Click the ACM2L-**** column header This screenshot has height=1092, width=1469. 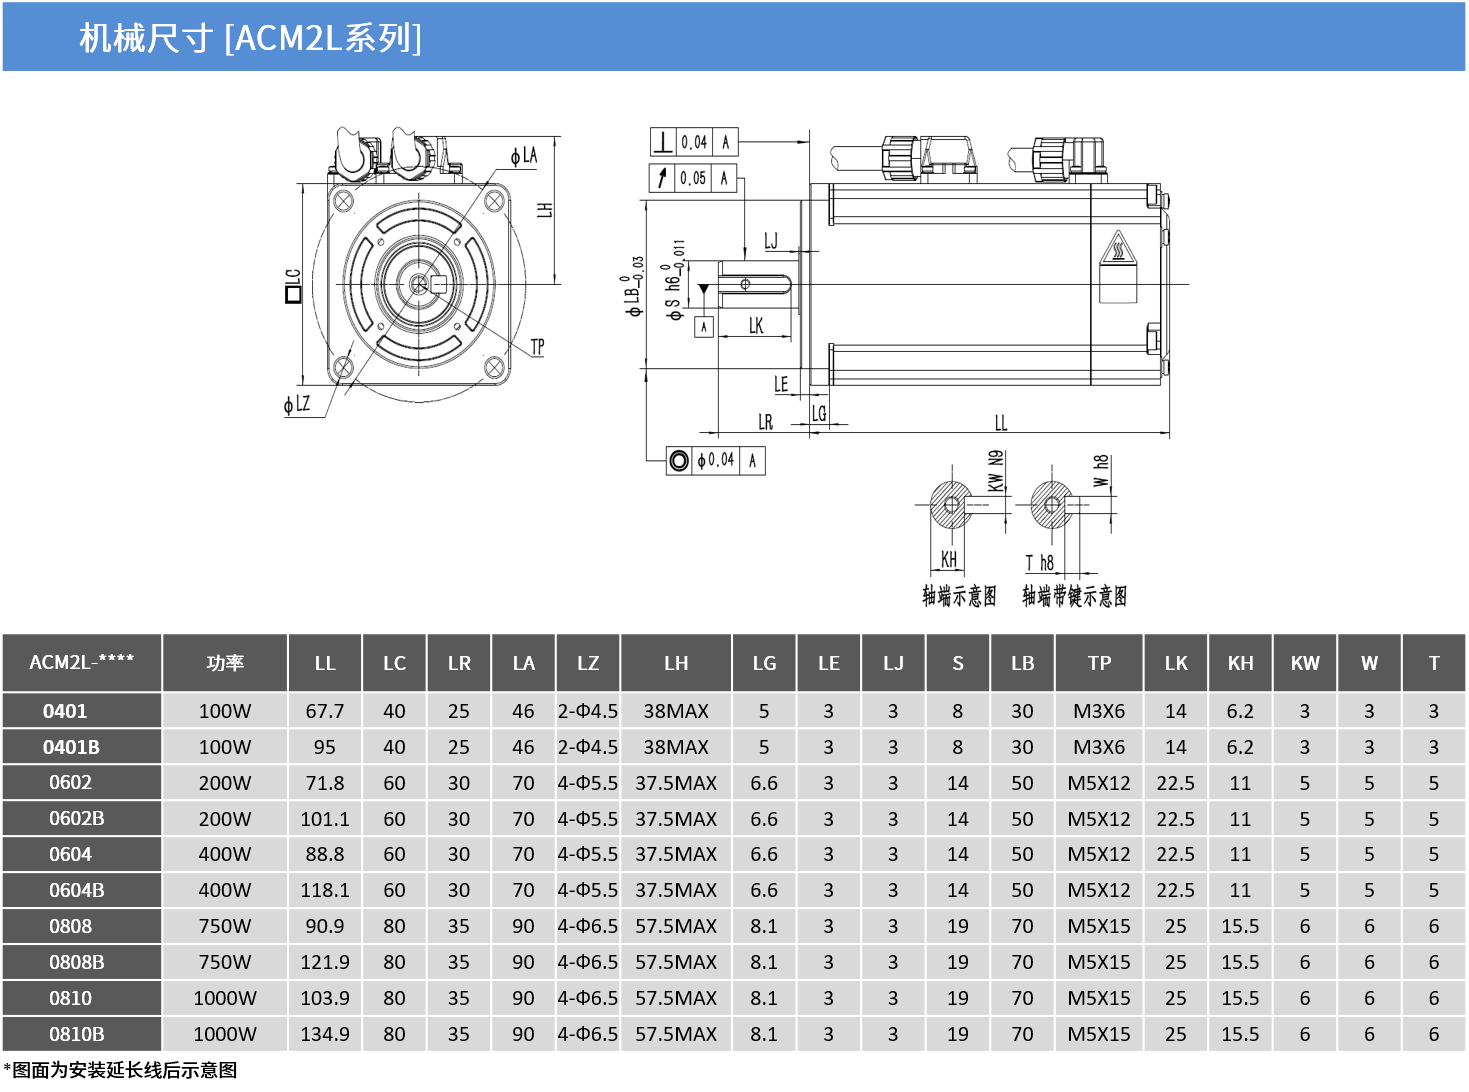81,662
